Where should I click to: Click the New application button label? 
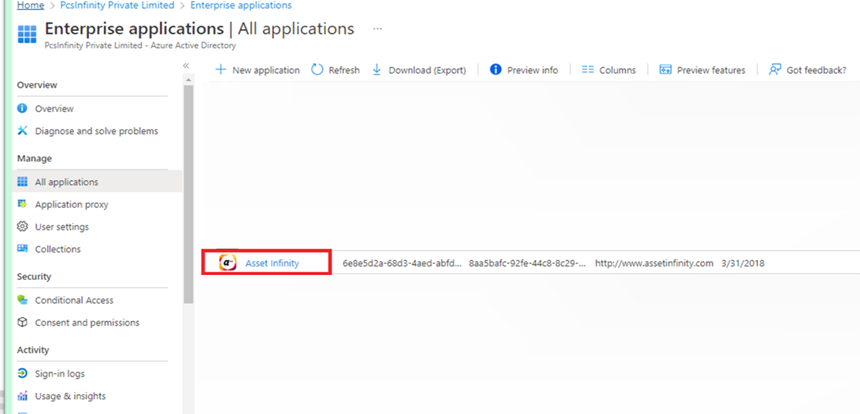[x=266, y=70]
